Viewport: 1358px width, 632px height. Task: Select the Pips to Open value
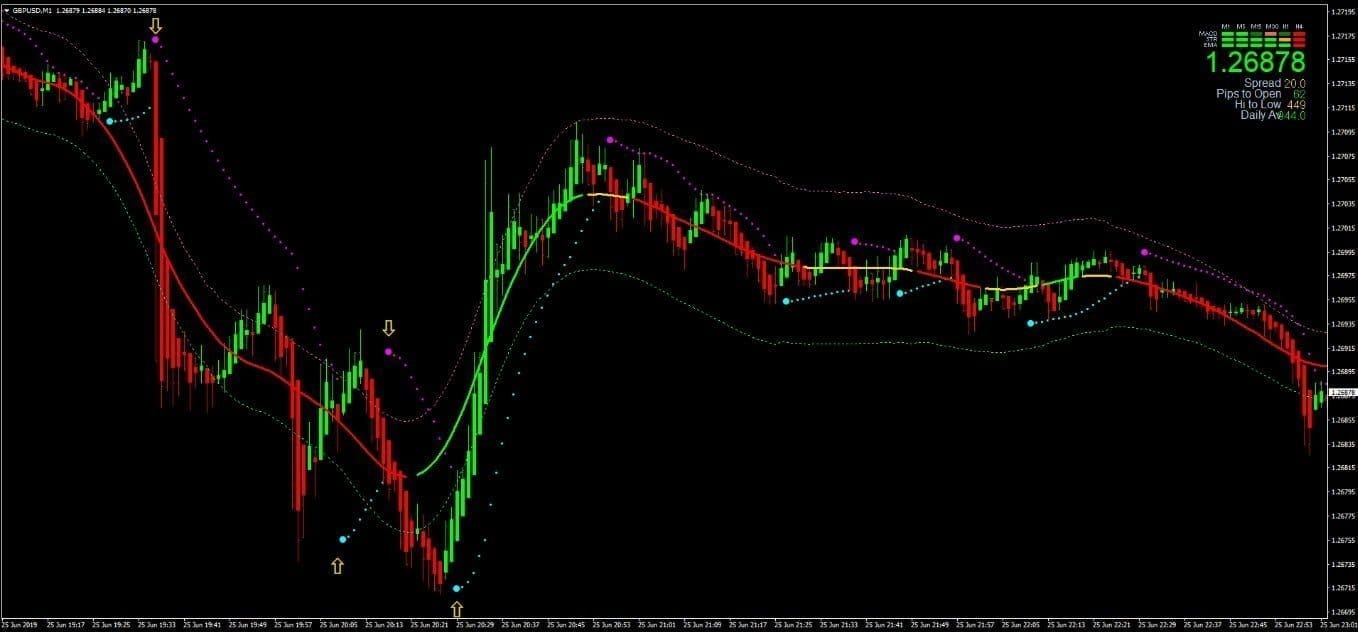[1298, 94]
